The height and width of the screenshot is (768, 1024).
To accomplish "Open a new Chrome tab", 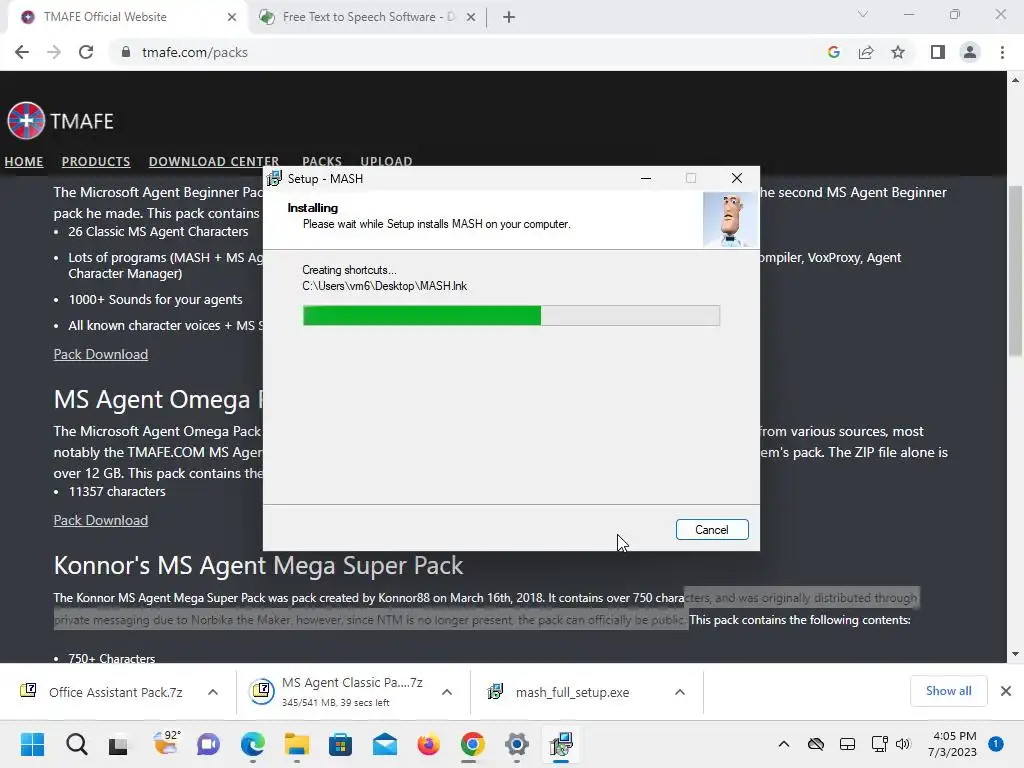I will click(x=509, y=17).
